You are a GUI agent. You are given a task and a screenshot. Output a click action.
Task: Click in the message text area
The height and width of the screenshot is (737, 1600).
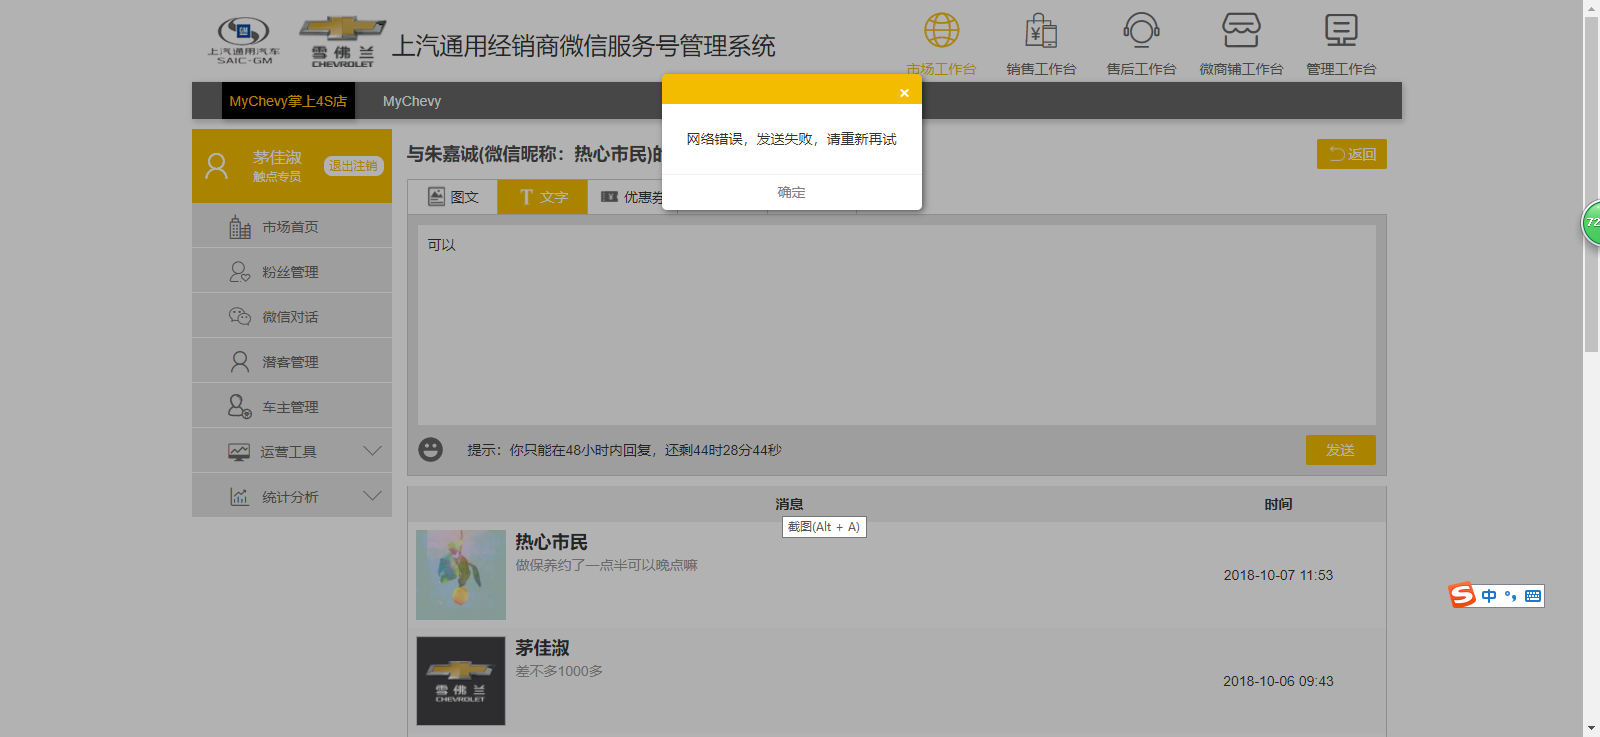[897, 325]
